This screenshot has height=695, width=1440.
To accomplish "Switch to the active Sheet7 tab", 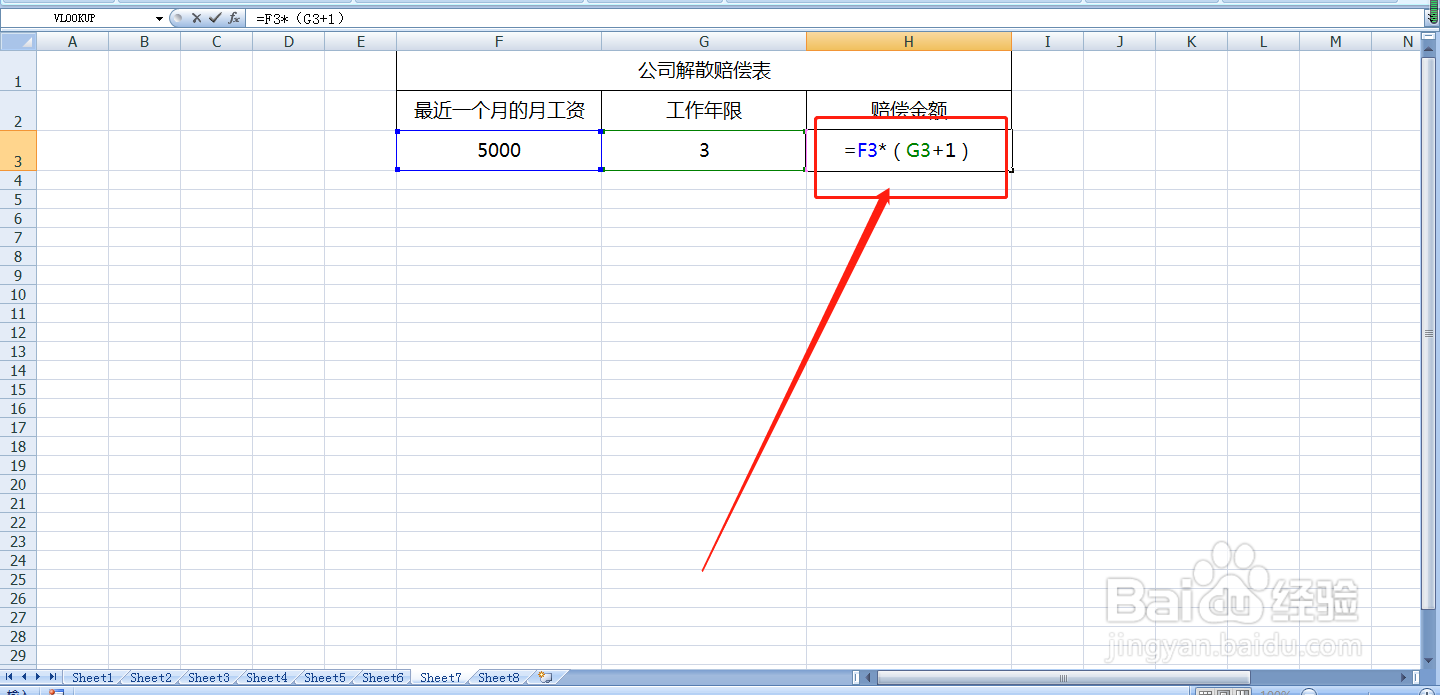I will [x=440, y=678].
